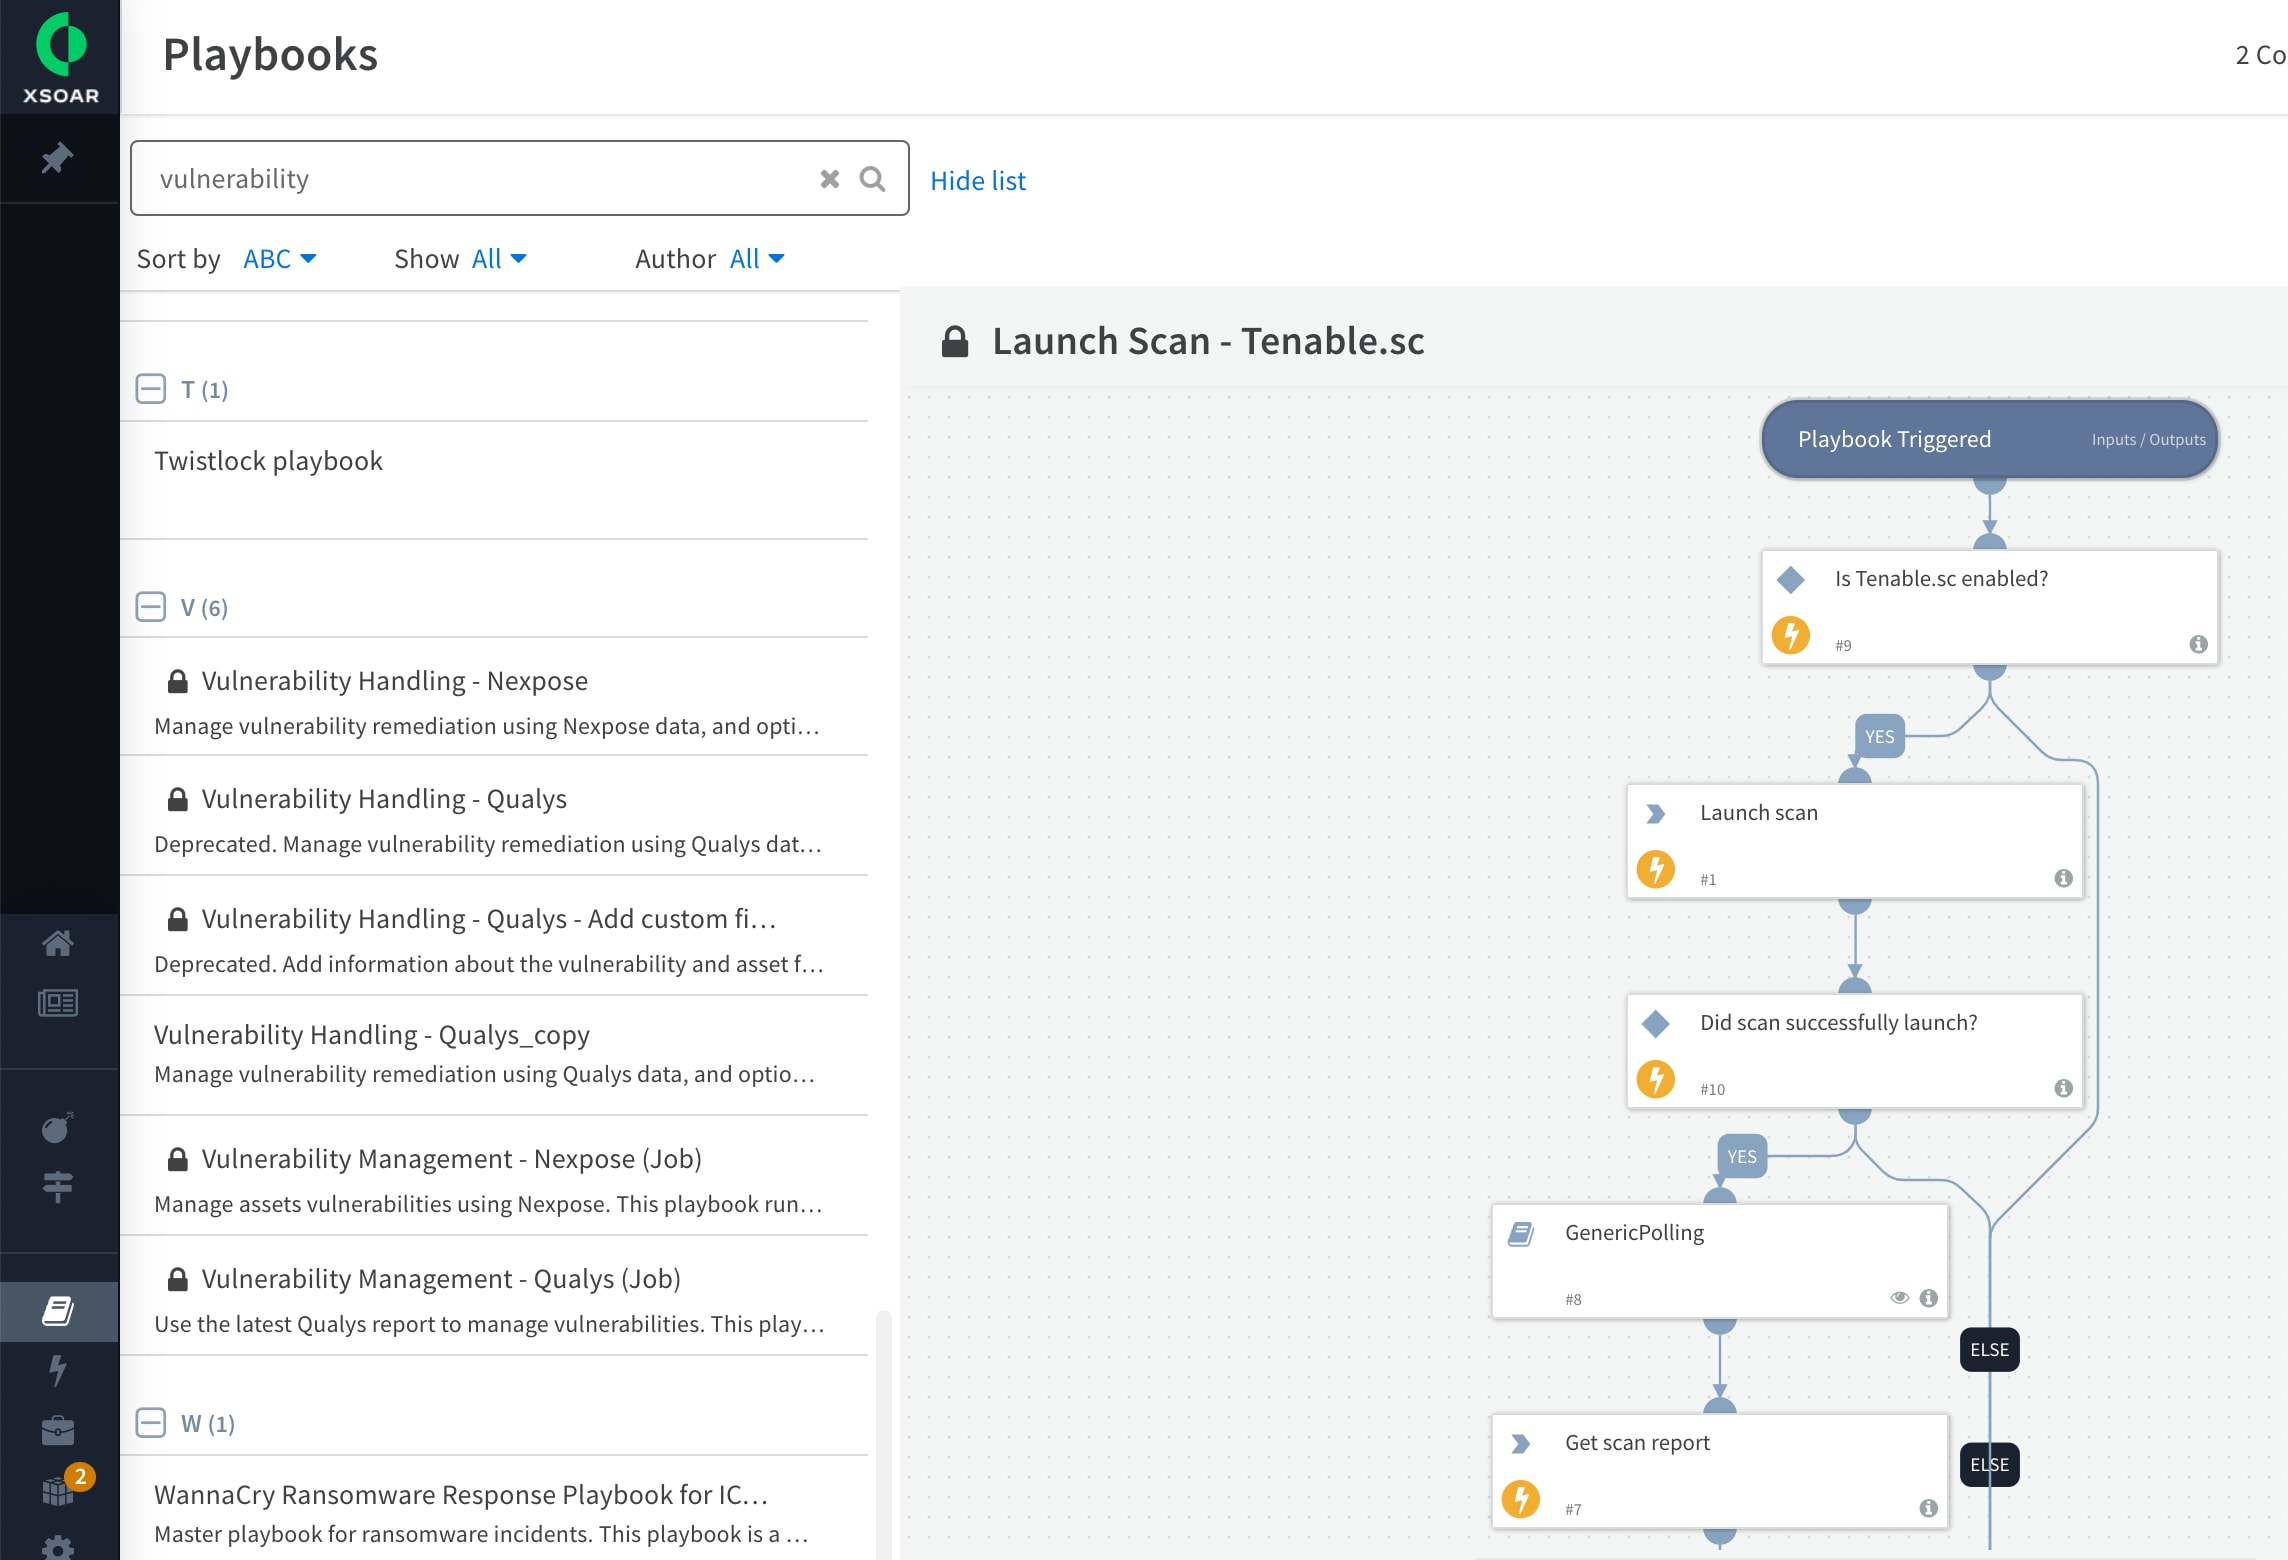This screenshot has height=1560, width=2288.
Task: Collapse the V (6) group
Action: point(151,607)
